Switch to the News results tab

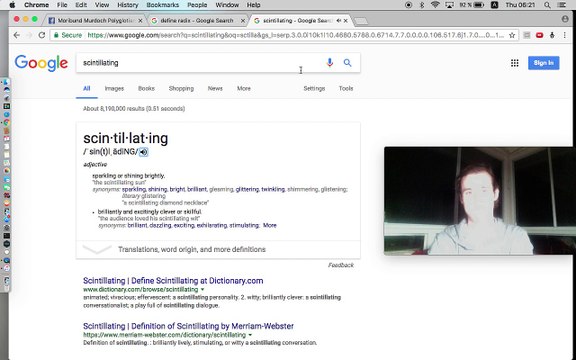[215, 89]
